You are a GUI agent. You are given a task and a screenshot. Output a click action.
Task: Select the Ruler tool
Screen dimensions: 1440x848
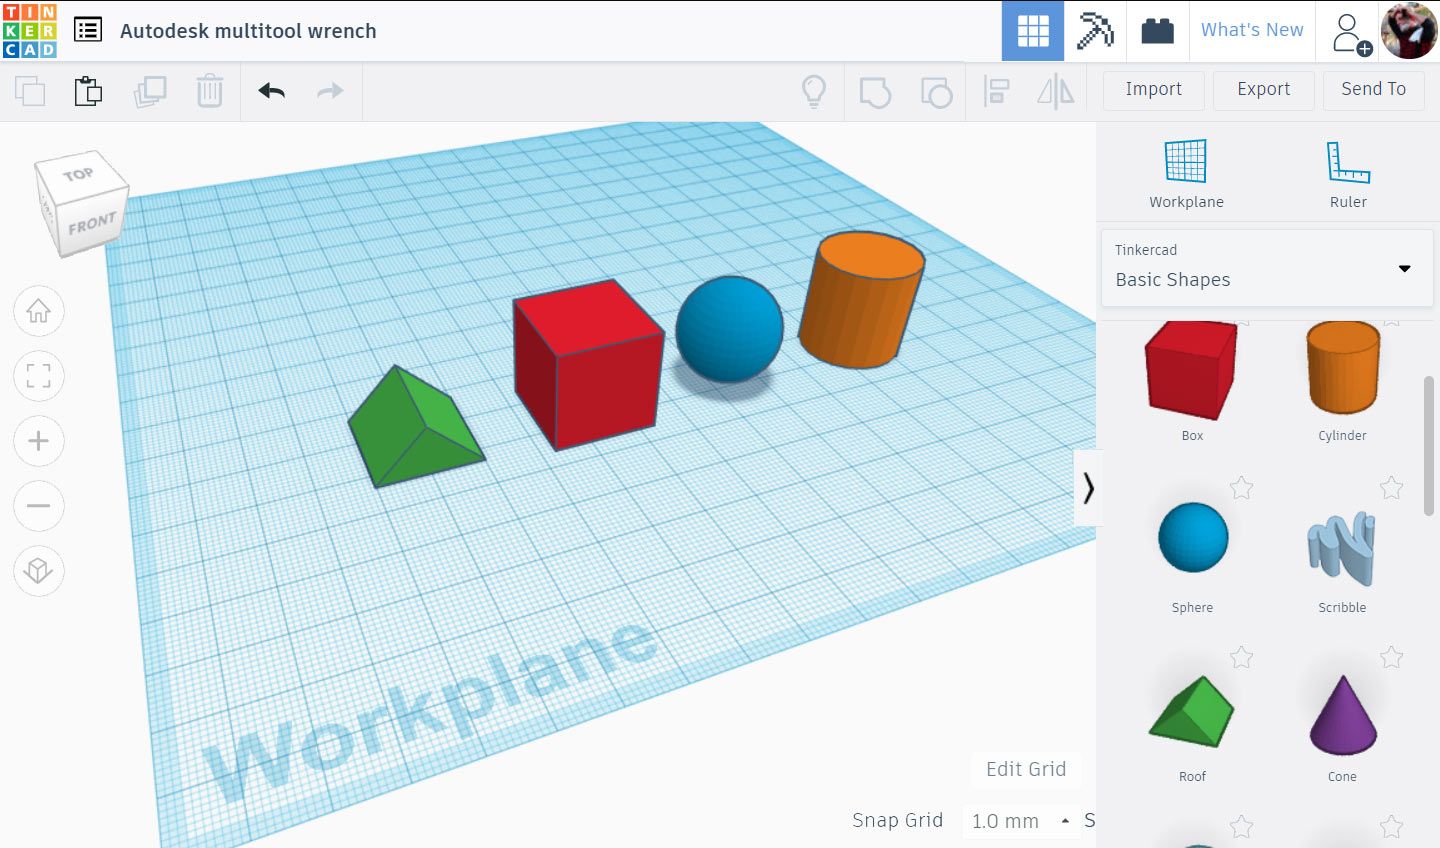click(1348, 170)
